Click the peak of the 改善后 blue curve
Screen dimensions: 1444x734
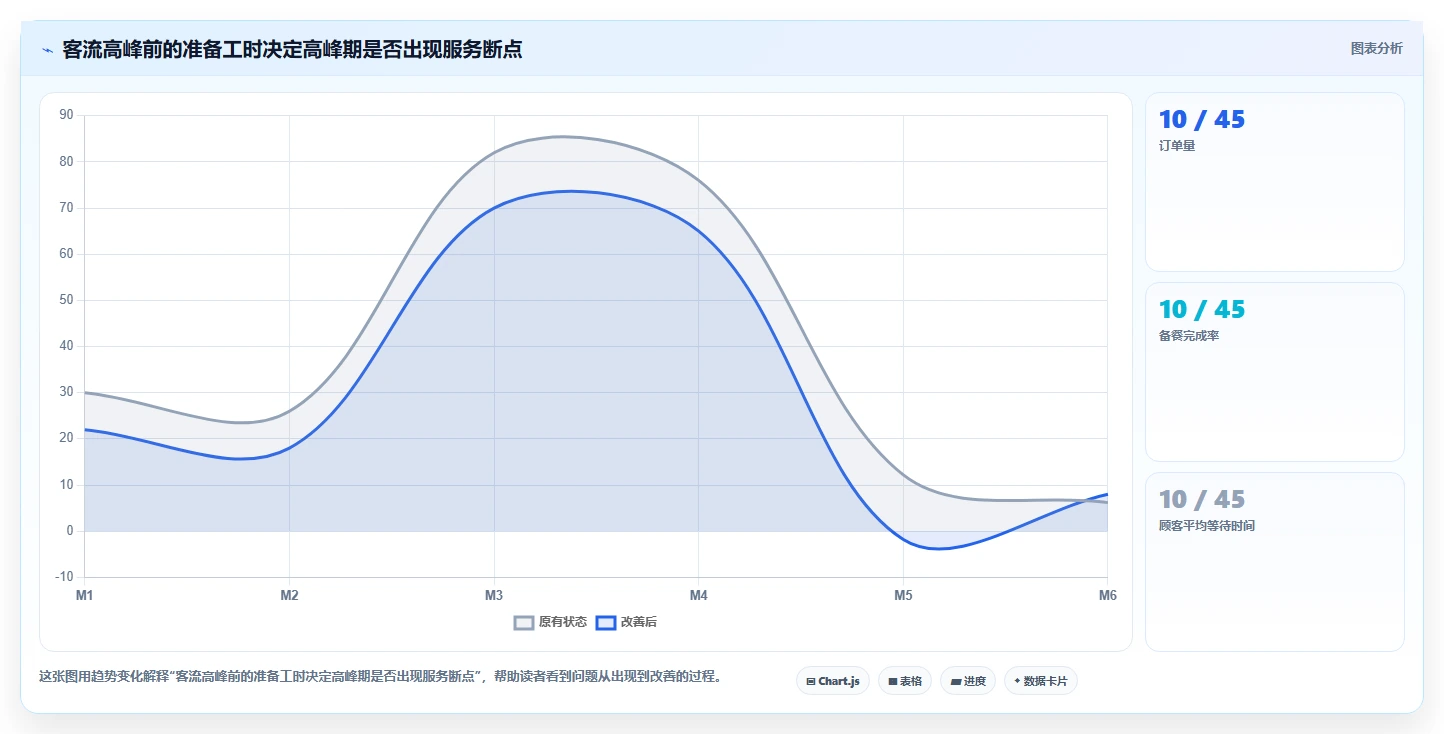[570, 191]
